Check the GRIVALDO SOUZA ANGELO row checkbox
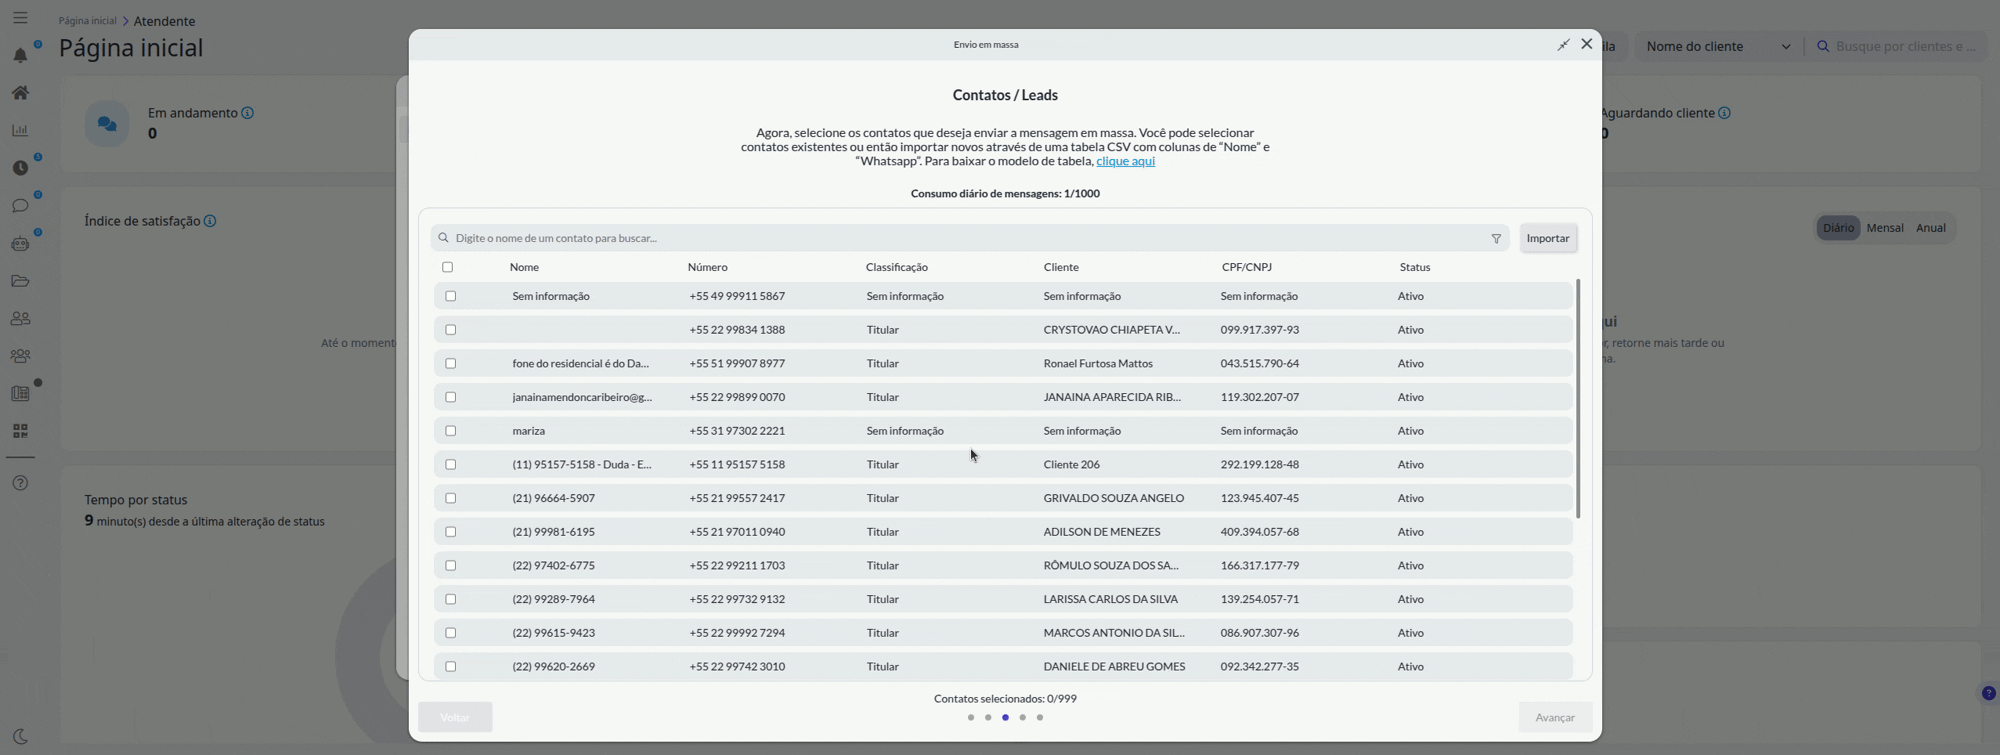This screenshot has width=2000, height=755. click(451, 498)
